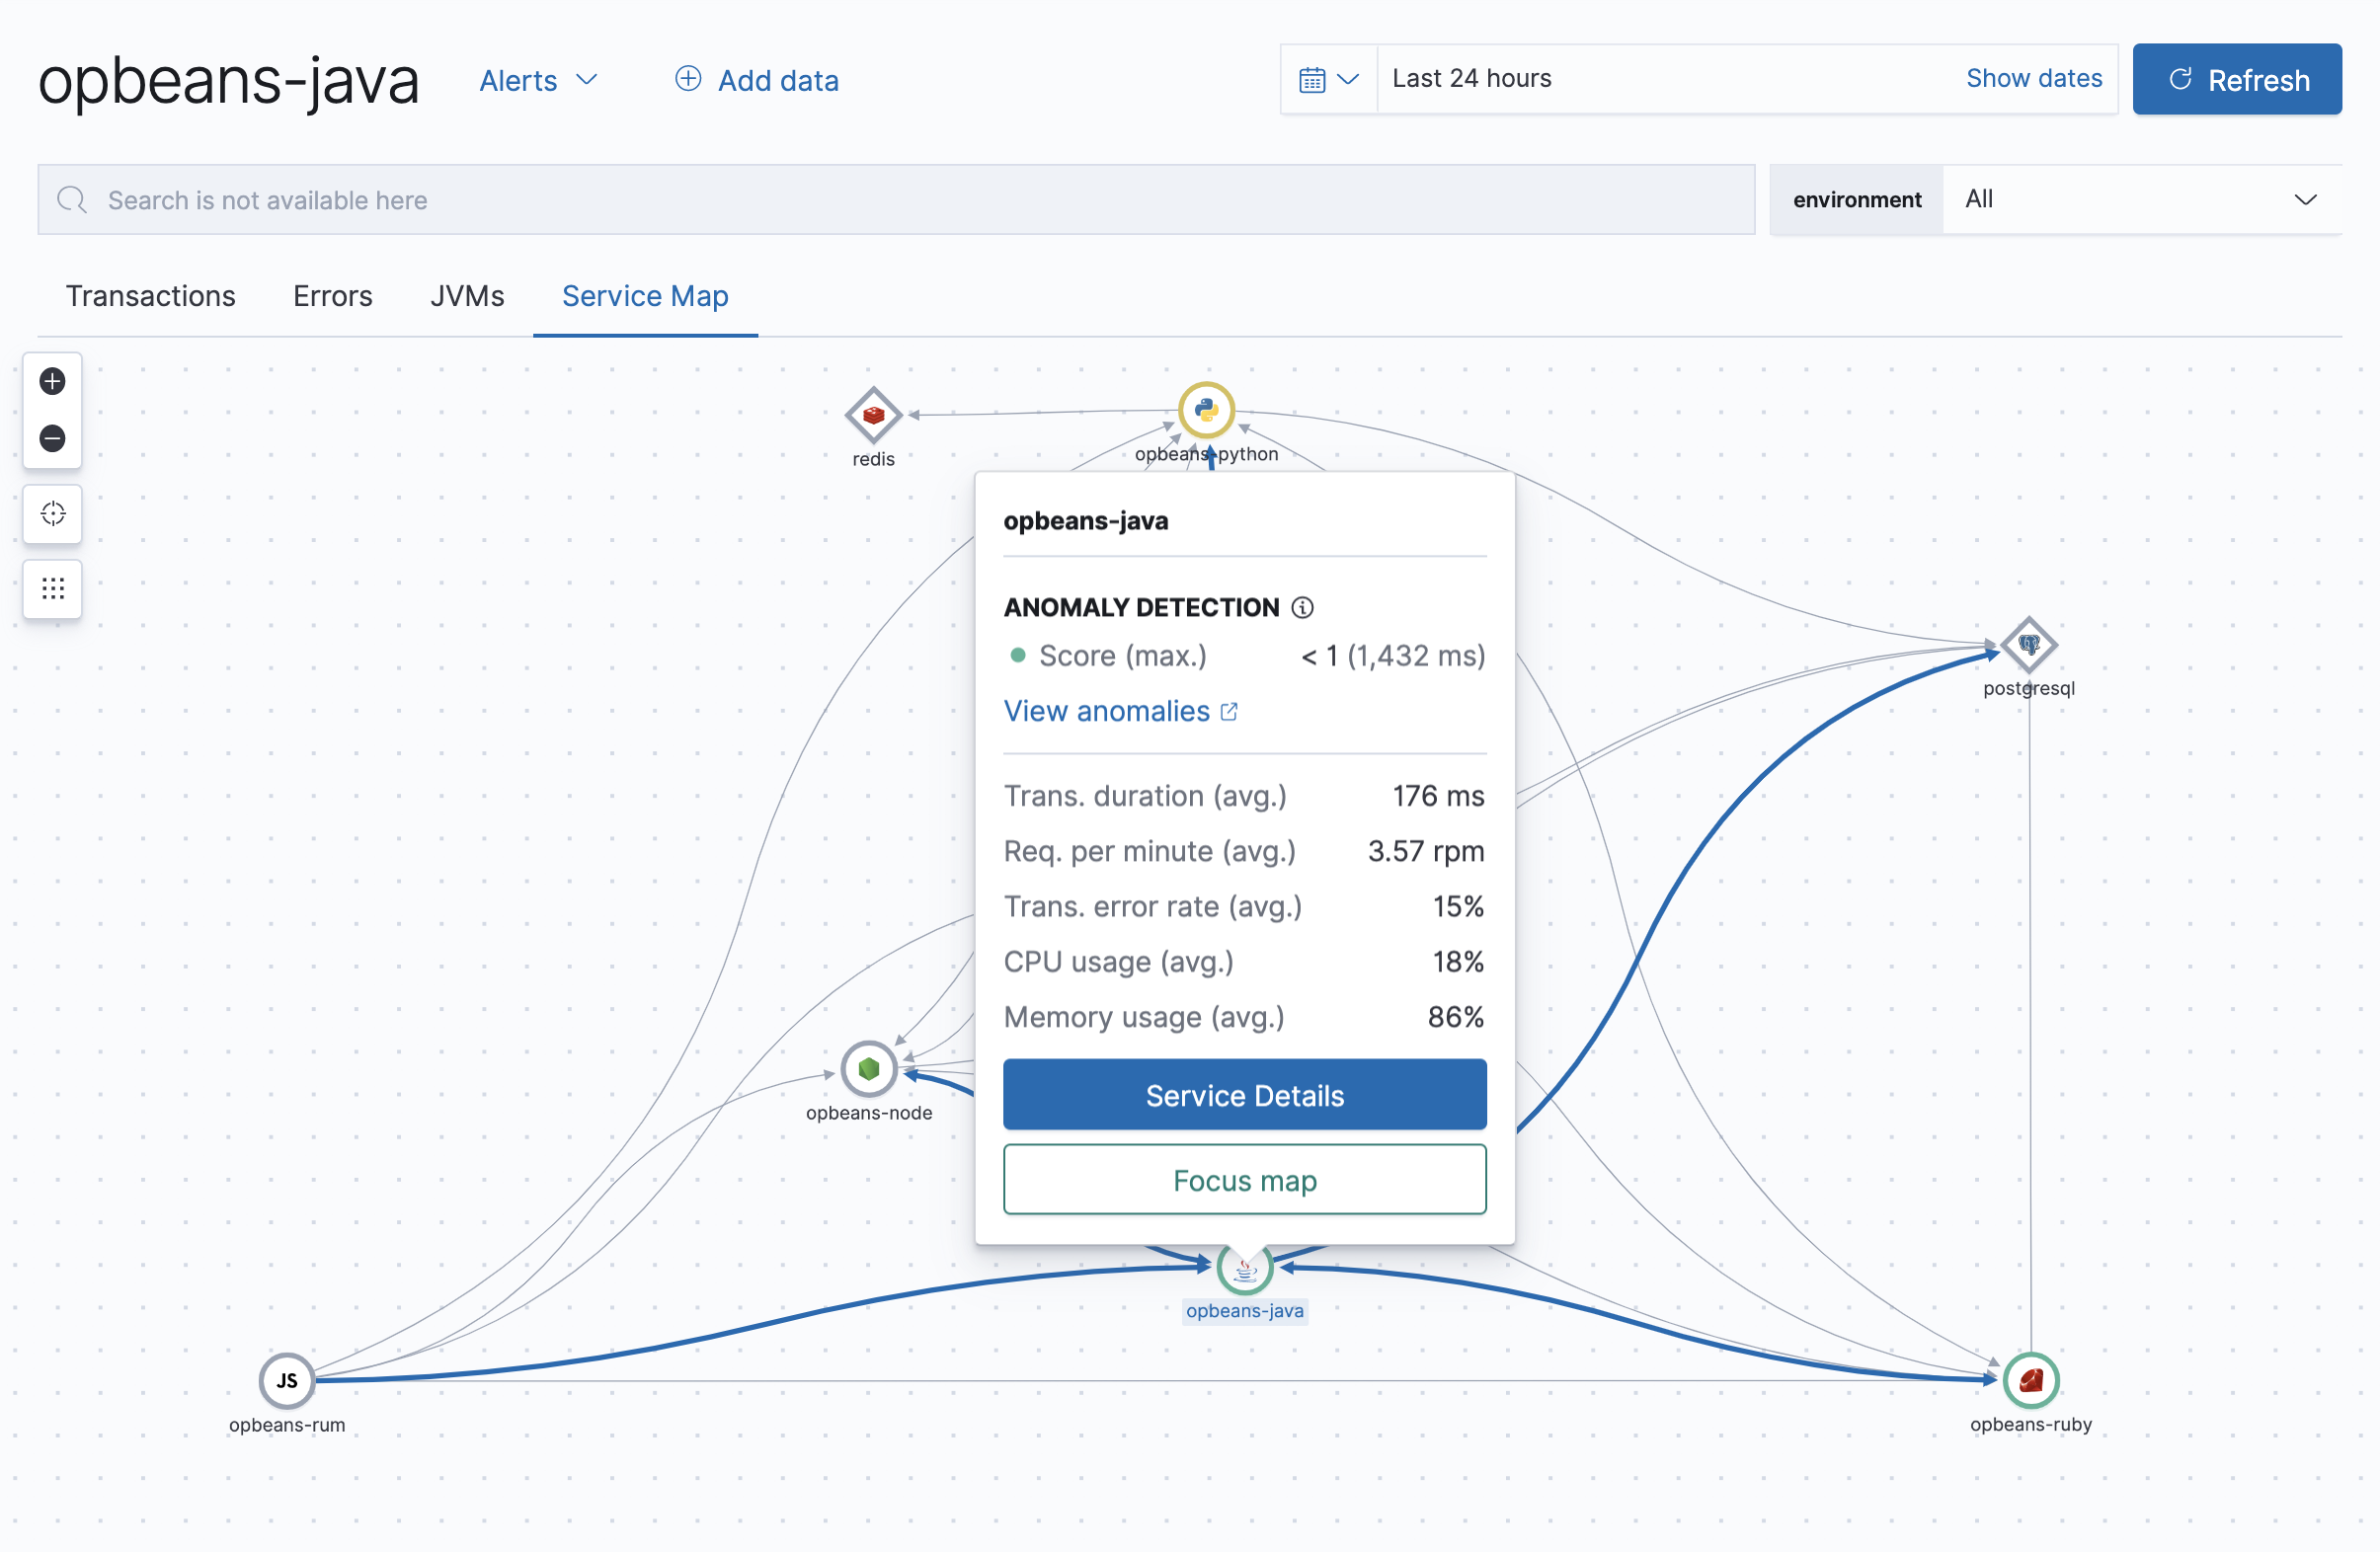Click the disabled search field

(x=895, y=200)
